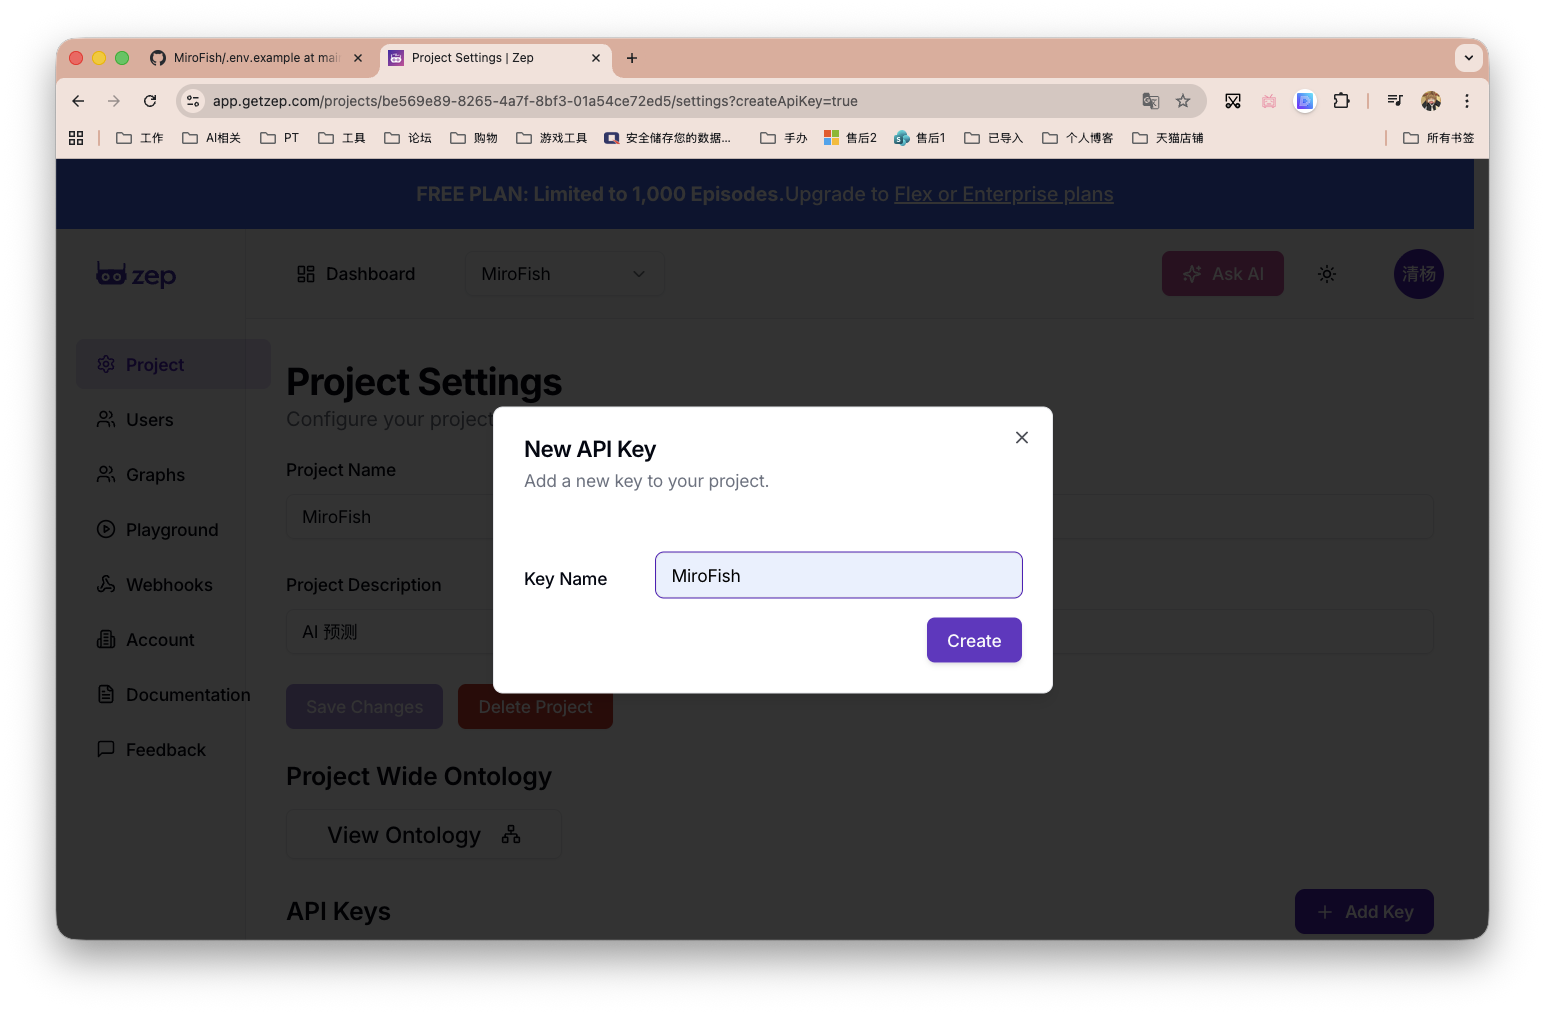Open the browser Extensions puzzle icon
This screenshot has height=1014, width=1545.
coord(1341,101)
